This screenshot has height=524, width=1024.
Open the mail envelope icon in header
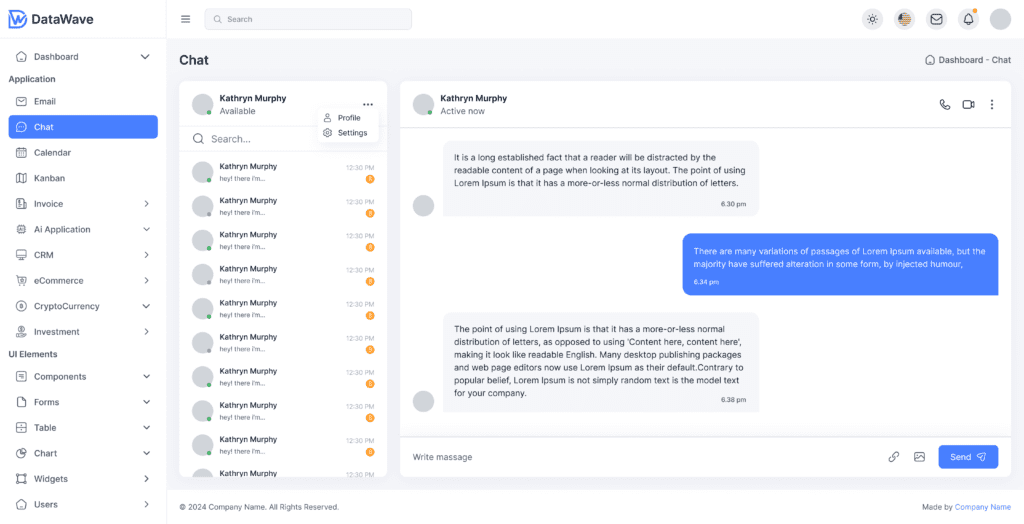(936, 19)
